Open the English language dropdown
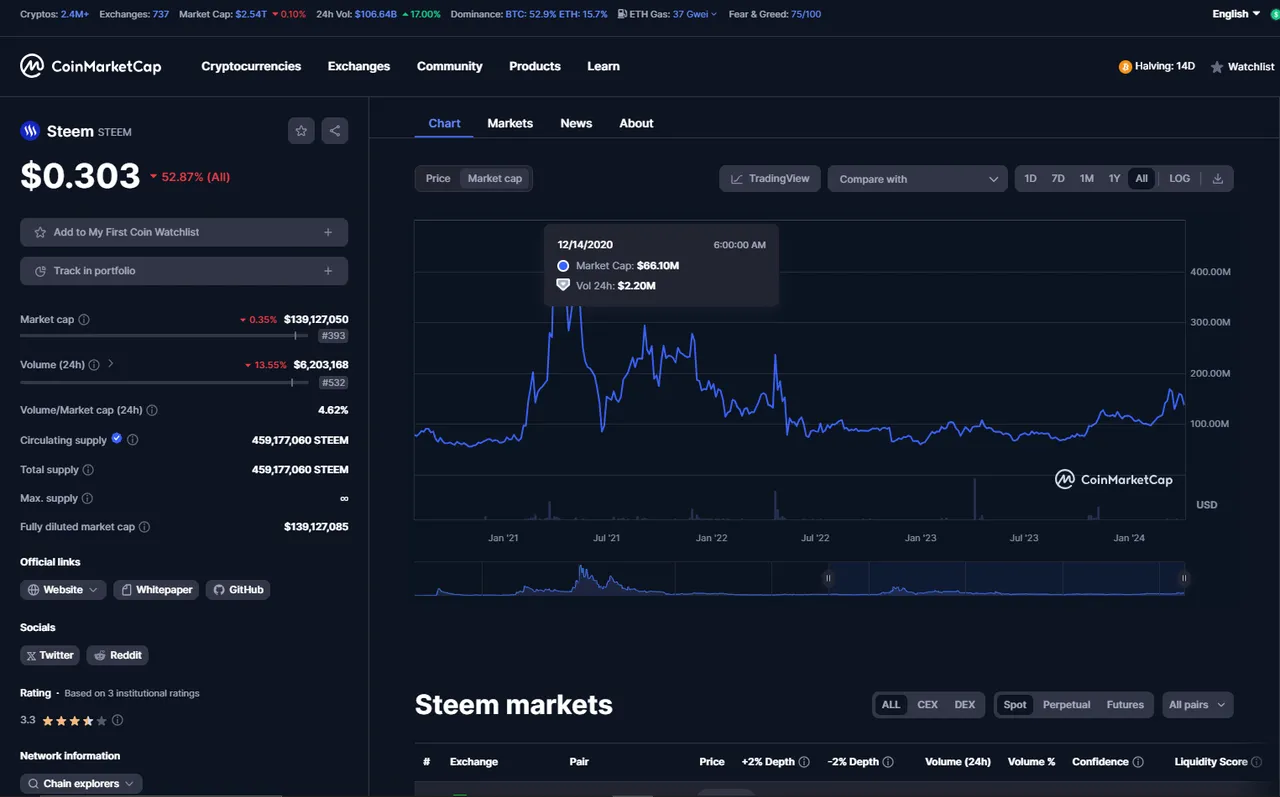 (1236, 14)
